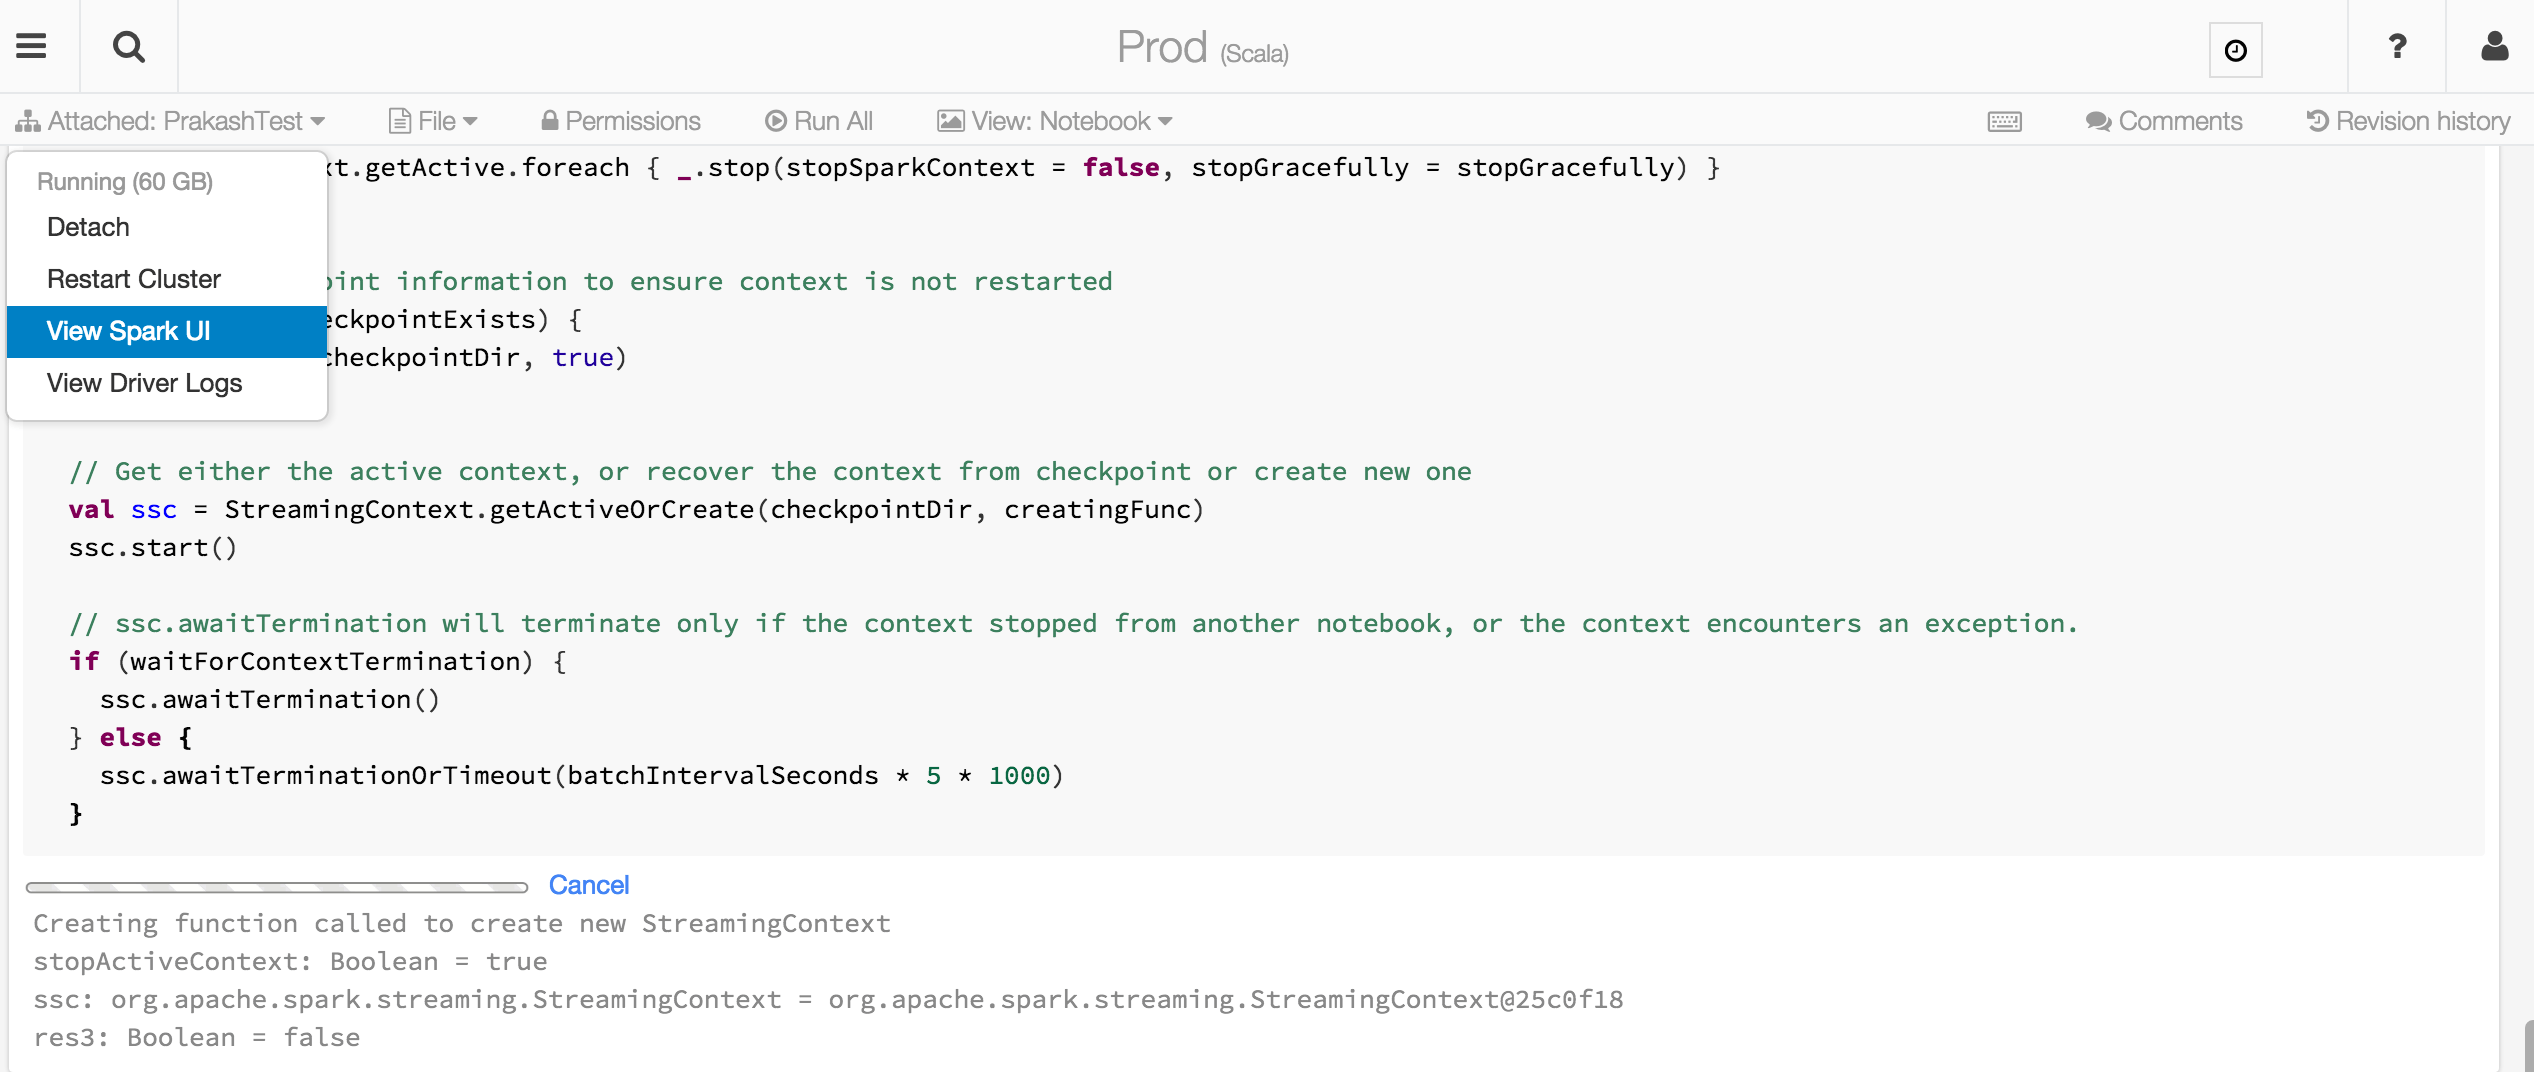The width and height of the screenshot is (2534, 1072).
Task: Show keyboard shortcuts
Action: click(2003, 120)
